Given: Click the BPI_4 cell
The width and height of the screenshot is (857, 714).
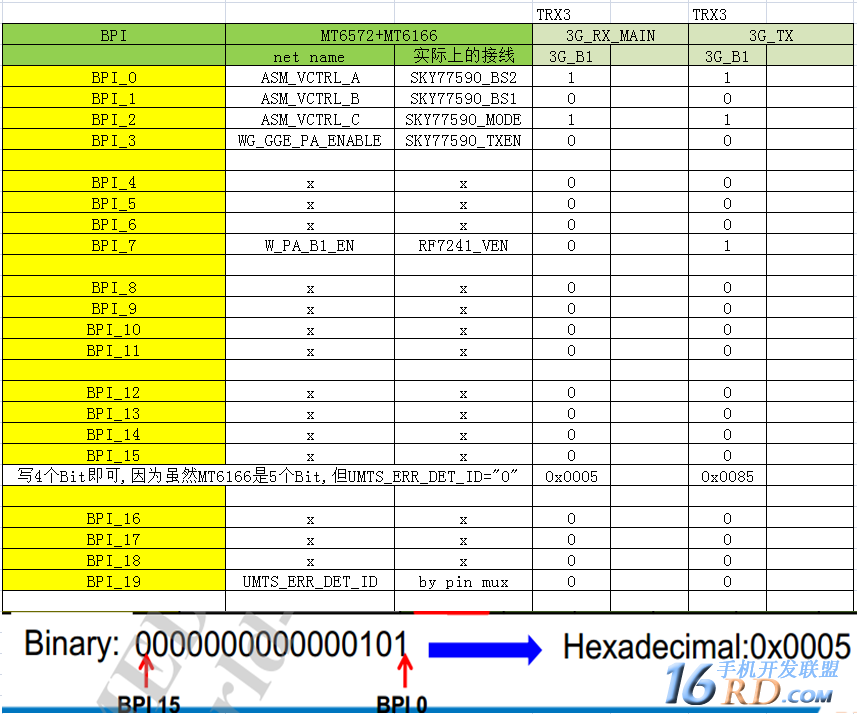Looking at the screenshot, I should coord(114,182).
